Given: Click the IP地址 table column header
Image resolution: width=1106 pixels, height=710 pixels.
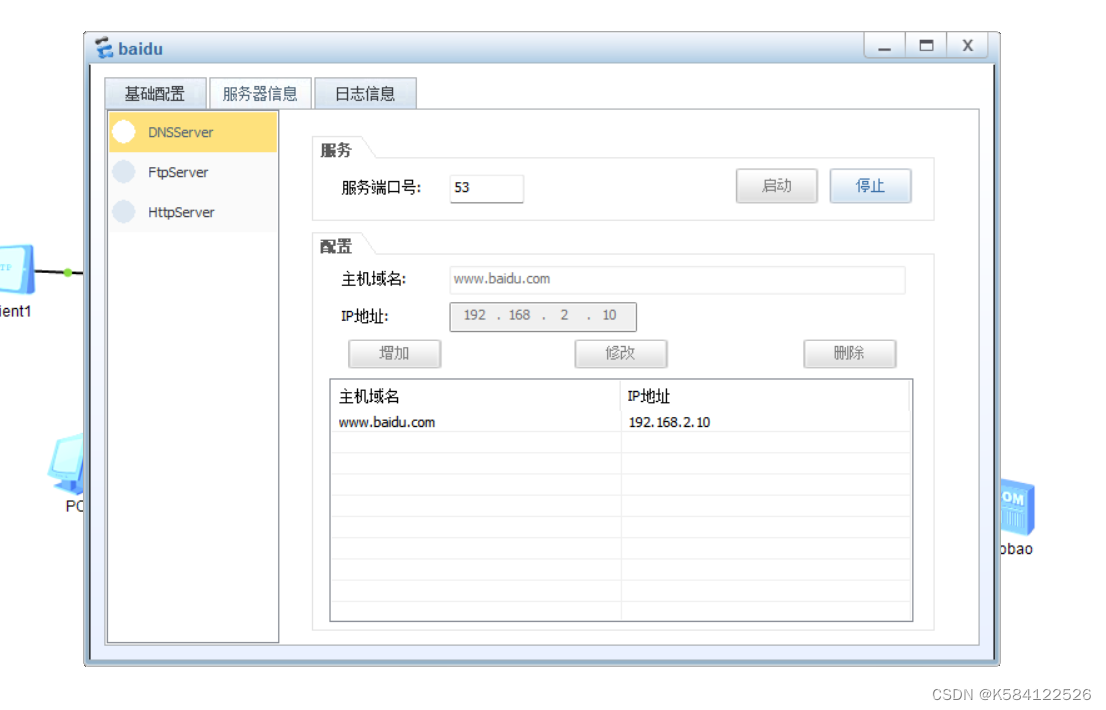Looking at the screenshot, I should 765,396.
